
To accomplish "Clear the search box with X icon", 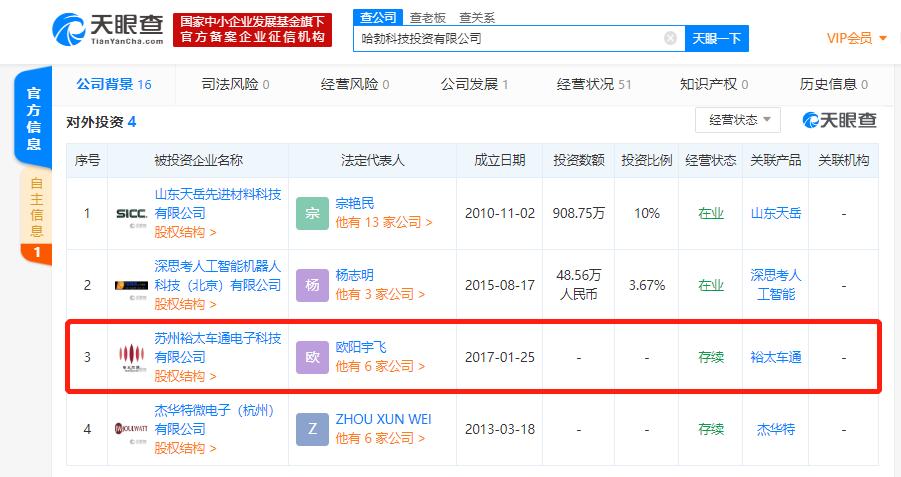I will click(x=671, y=39).
